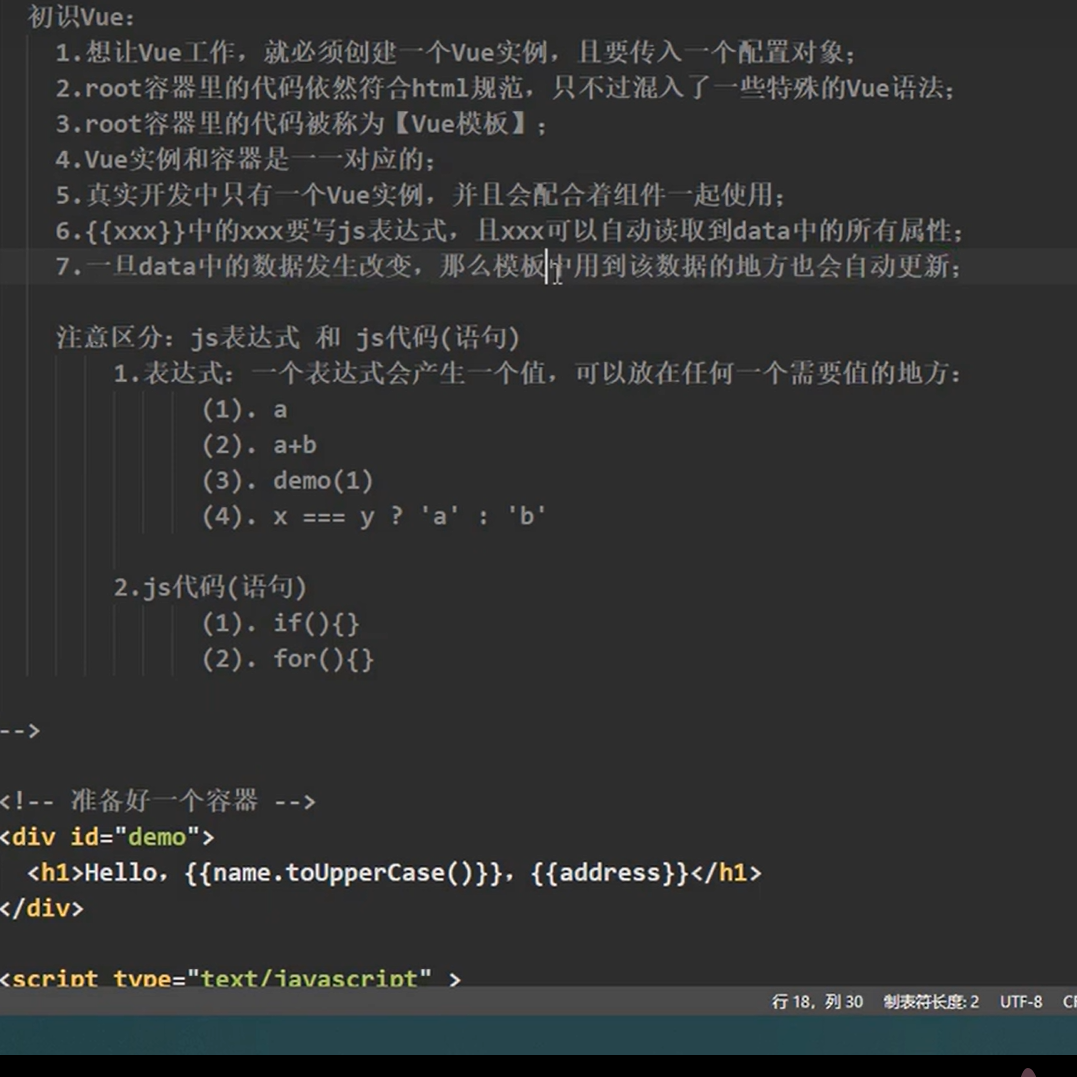Change file encoding UTF-8 in status bar
The width and height of the screenshot is (1077, 1077).
pyautogui.click(x=1021, y=1001)
